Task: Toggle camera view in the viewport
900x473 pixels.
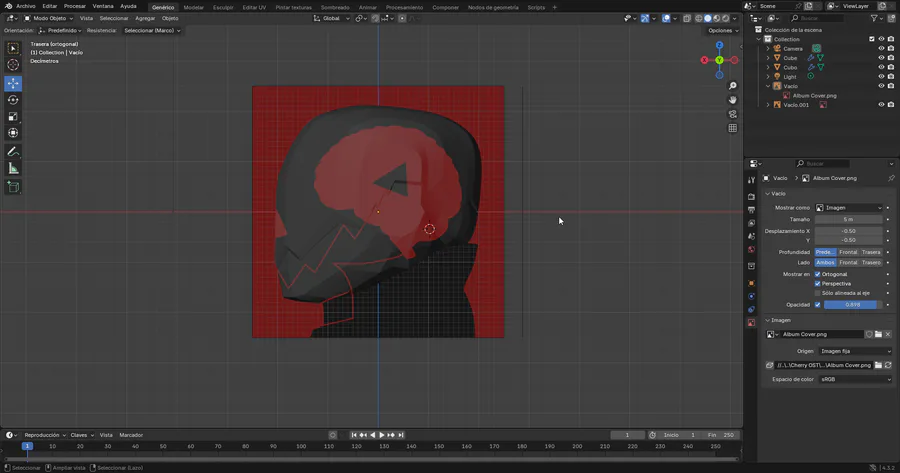Action: (x=732, y=114)
